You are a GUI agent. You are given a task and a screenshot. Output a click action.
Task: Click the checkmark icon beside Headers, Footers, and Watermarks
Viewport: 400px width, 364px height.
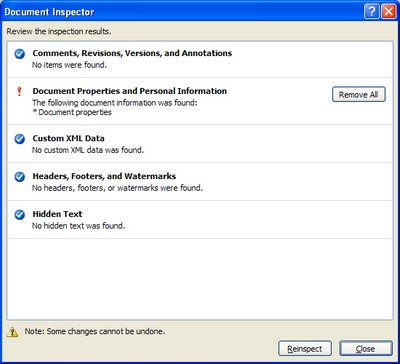coord(20,177)
